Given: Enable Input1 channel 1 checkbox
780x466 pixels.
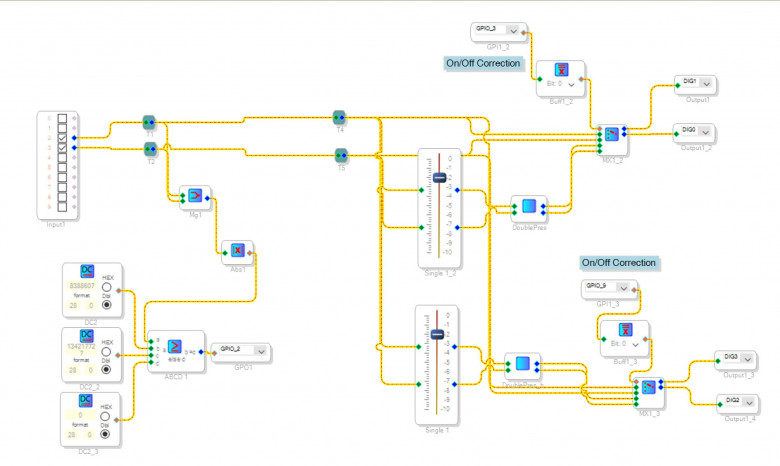Looking at the screenshot, I should 62,128.
